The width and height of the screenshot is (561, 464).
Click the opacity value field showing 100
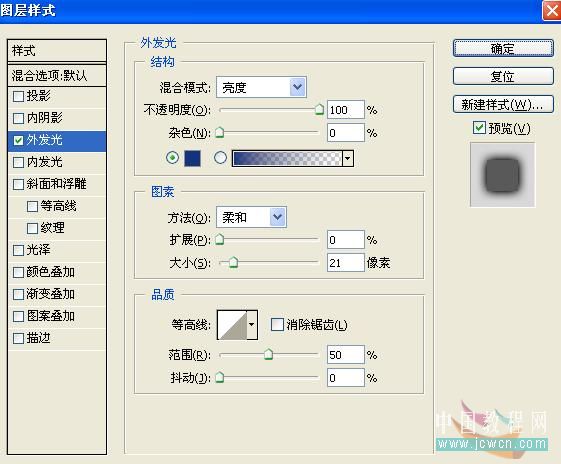(x=346, y=110)
